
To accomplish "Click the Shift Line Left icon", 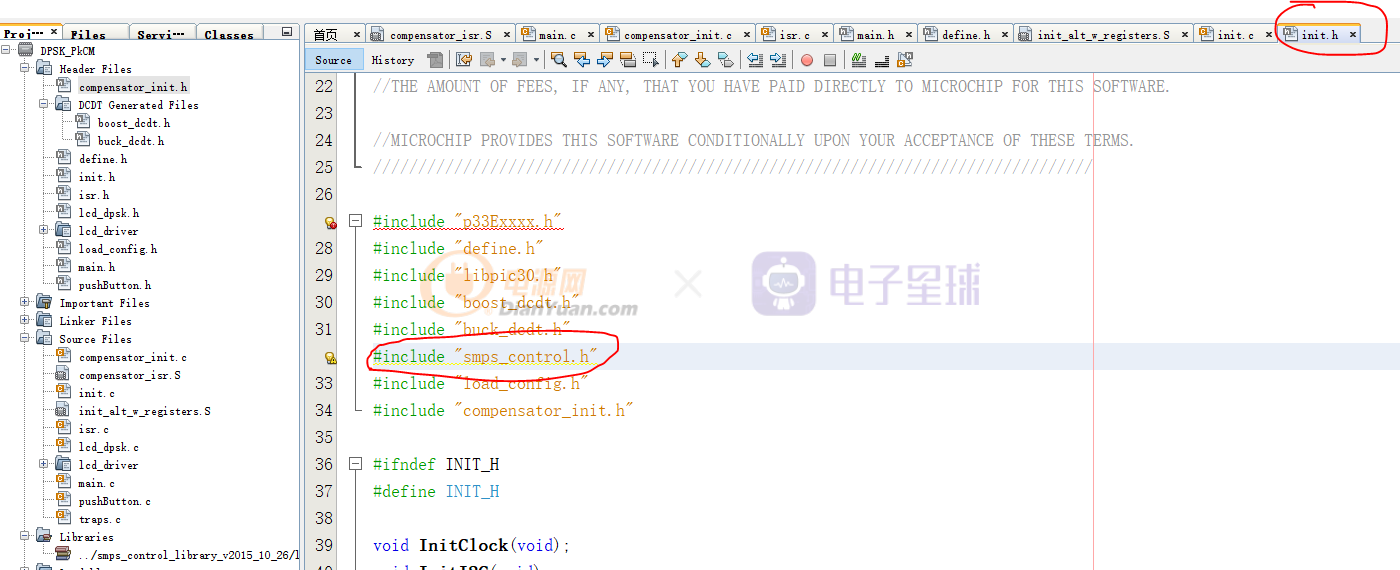I will [755, 60].
